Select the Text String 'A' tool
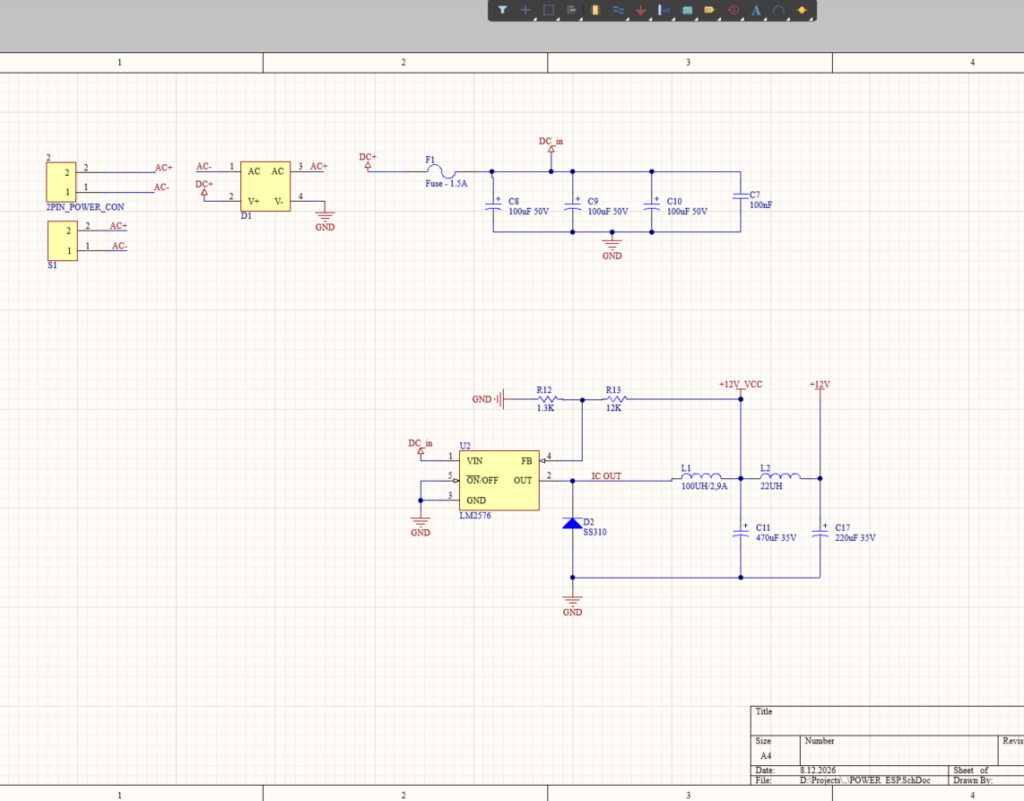The width and height of the screenshot is (1024, 801). pos(756,10)
